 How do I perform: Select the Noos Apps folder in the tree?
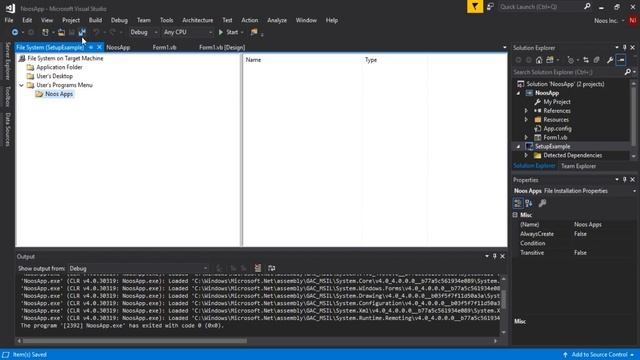[59, 94]
